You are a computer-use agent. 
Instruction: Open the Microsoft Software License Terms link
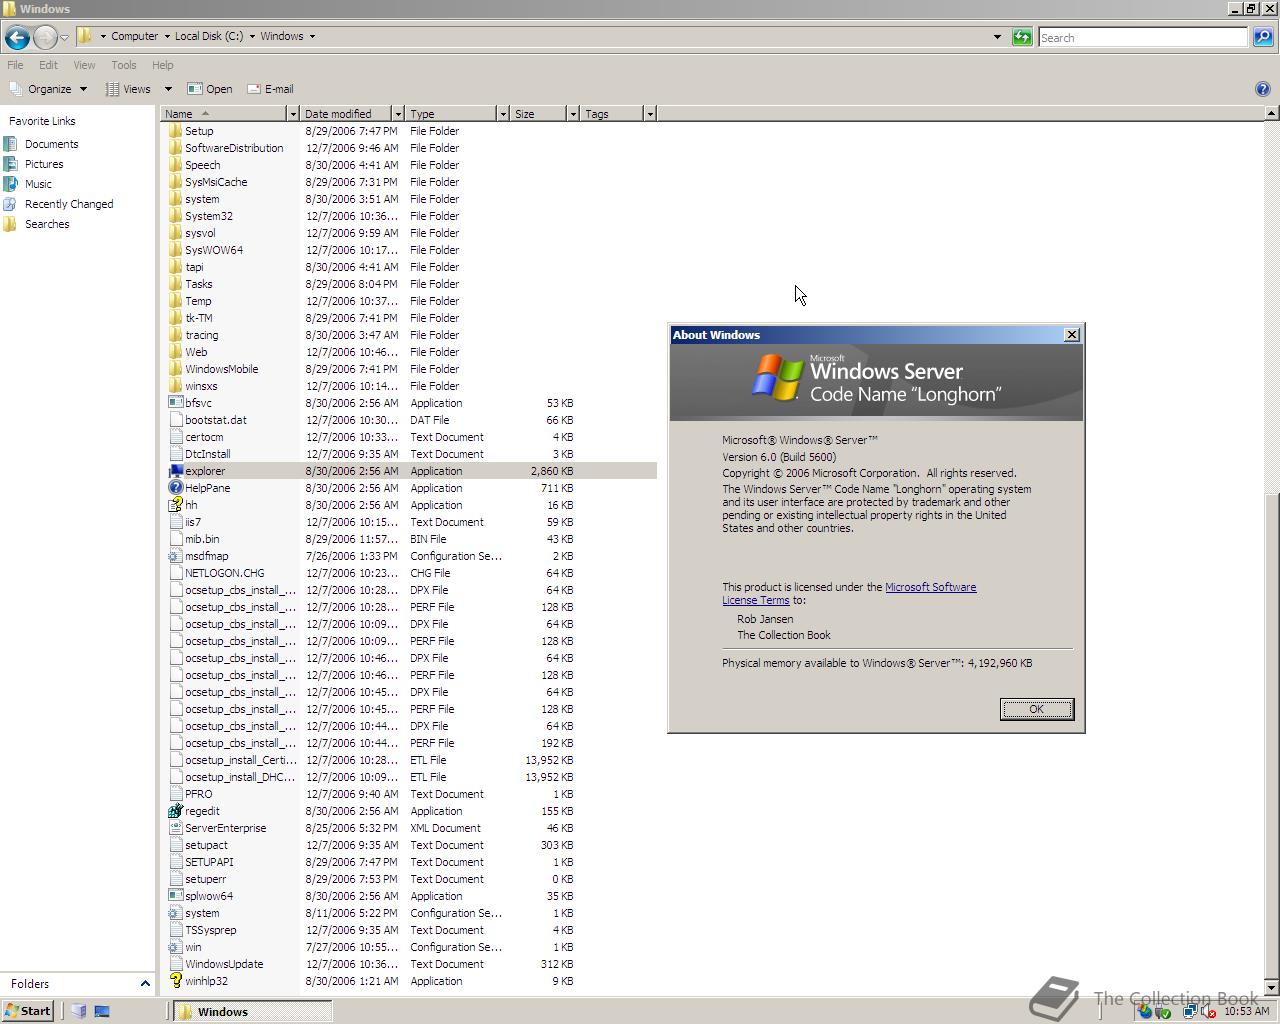tap(849, 594)
